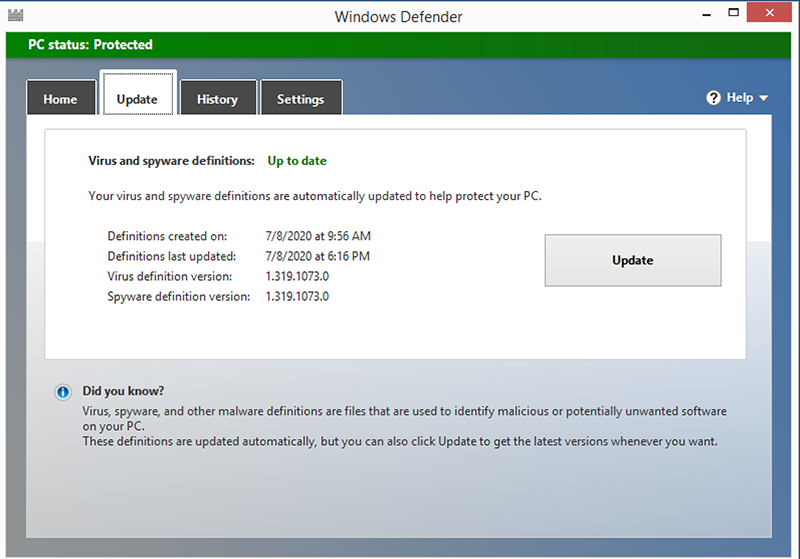Click the green Up to date status text

tap(297, 160)
